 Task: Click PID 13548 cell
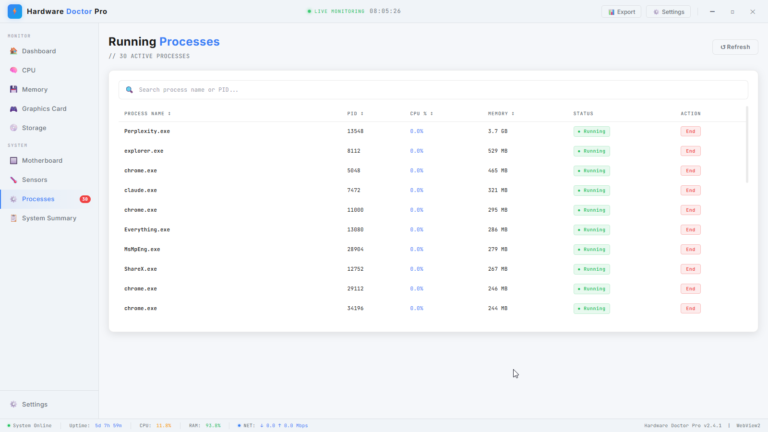coord(355,131)
